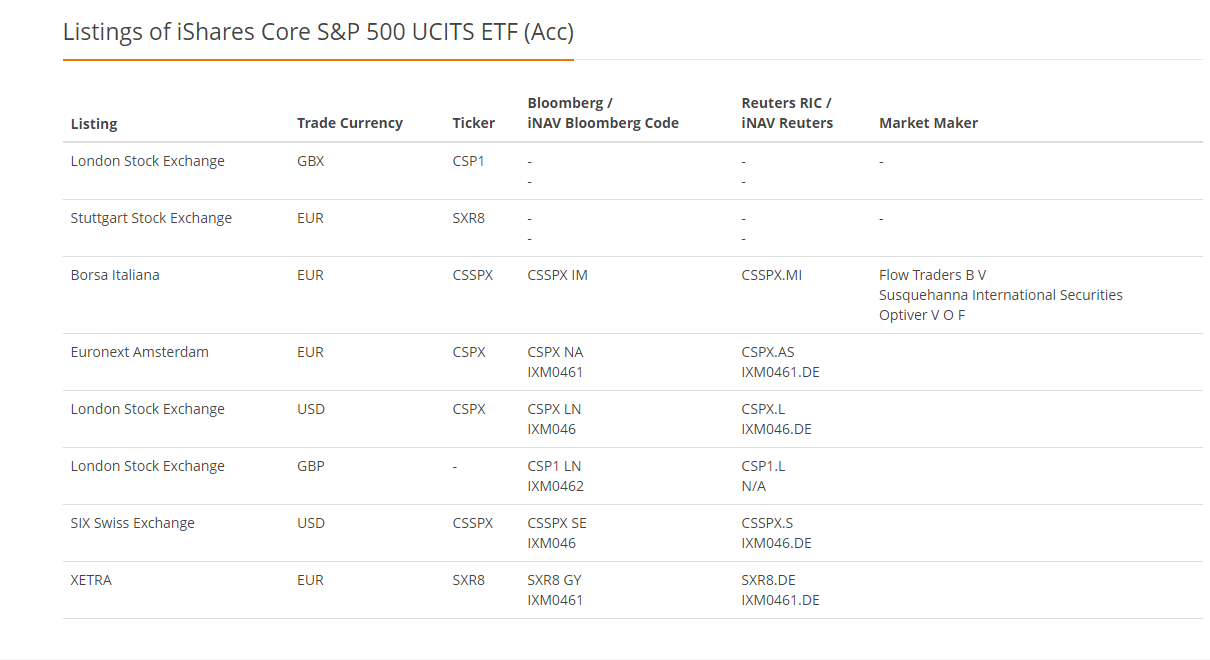Select the XETRA listing row
This screenshot has height=660, width=1210.
[91, 580]
